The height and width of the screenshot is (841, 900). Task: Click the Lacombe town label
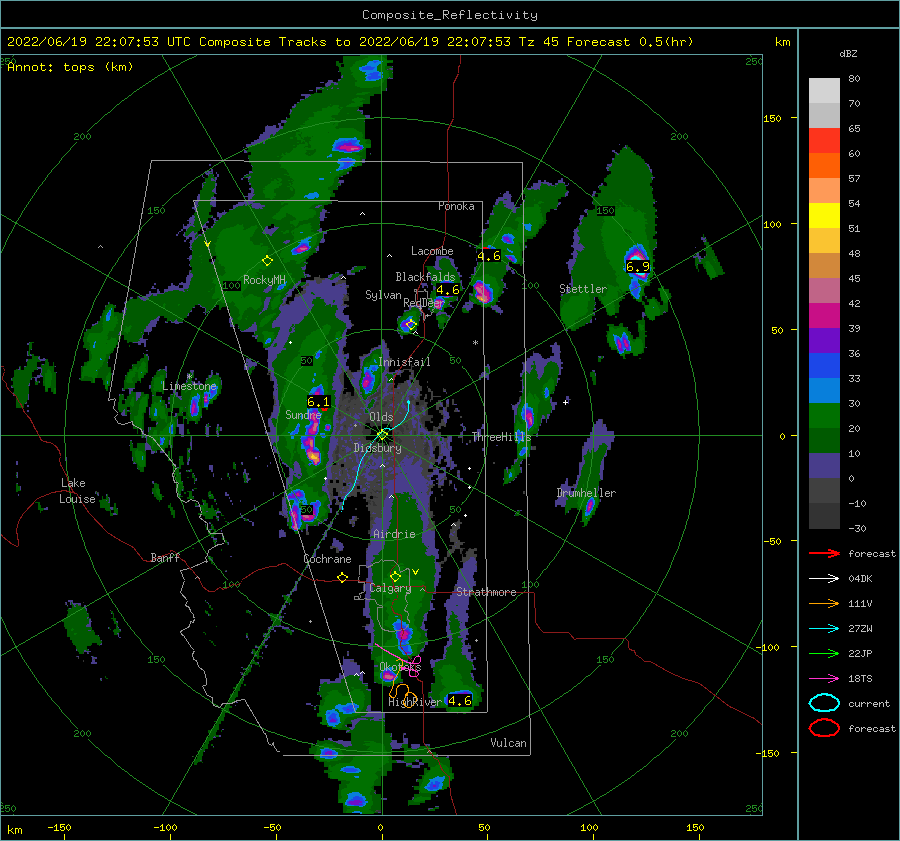(x=432, y=251)
